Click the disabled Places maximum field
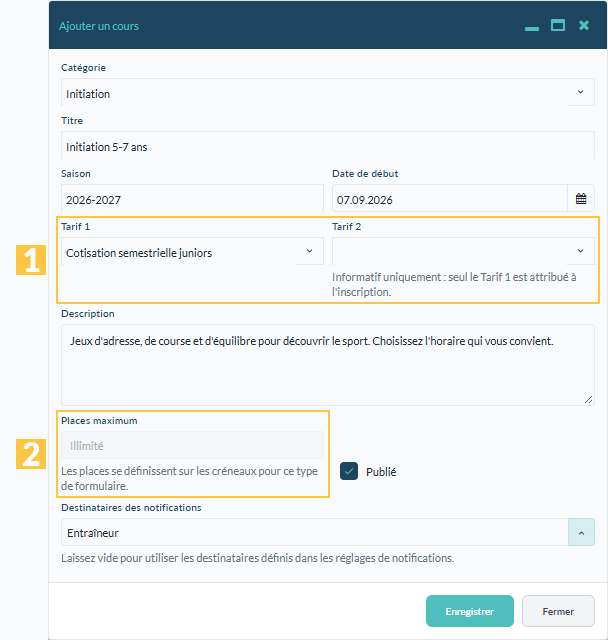 [x=192, y=445]
